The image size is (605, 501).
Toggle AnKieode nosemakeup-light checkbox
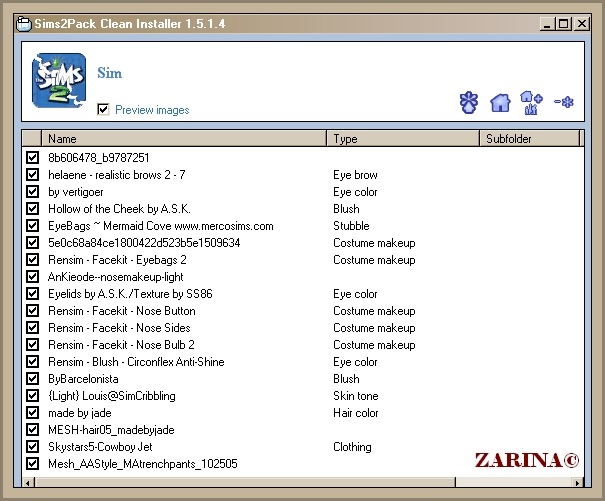[x=32, y=276]
